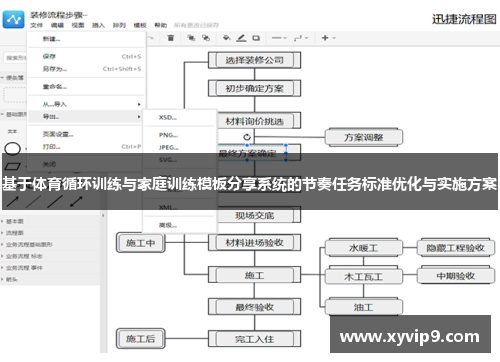Choose 高级... in export submenu

point(180,225)
